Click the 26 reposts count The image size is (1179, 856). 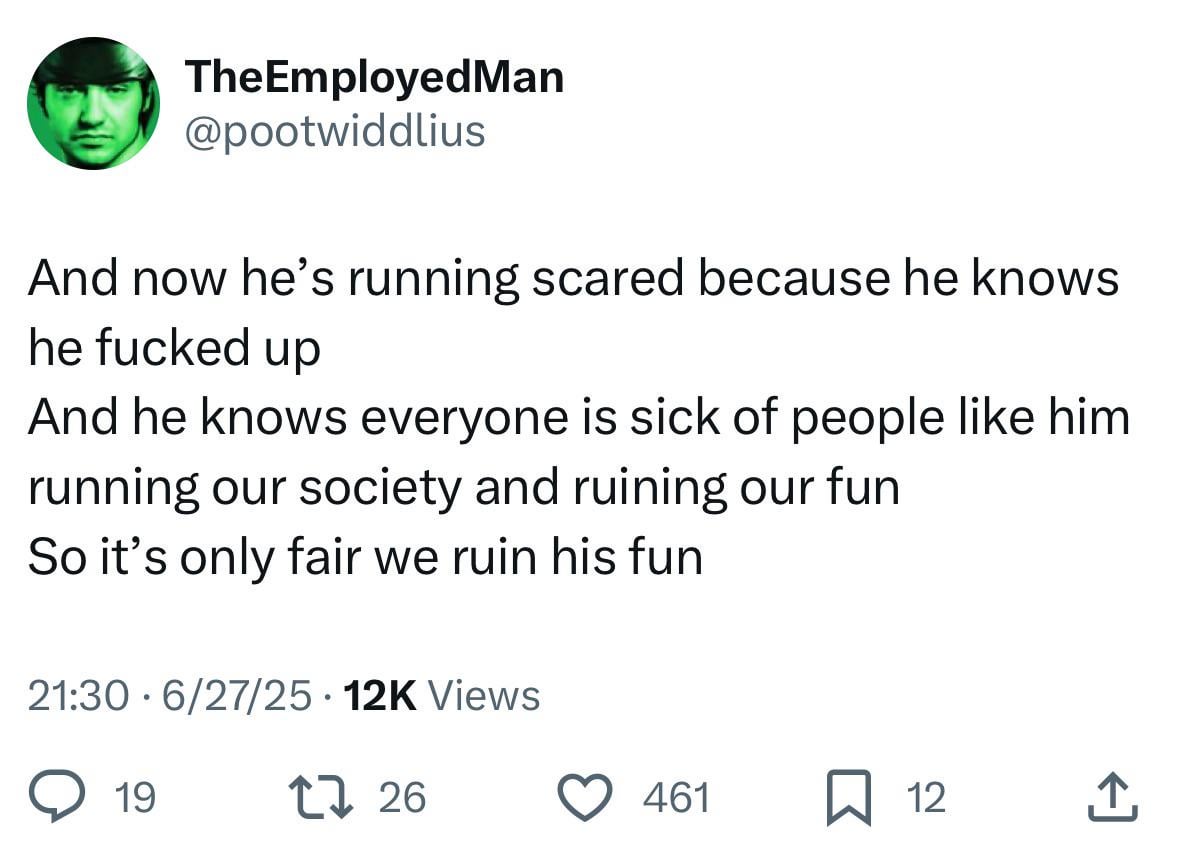click(x=402, y=798)
